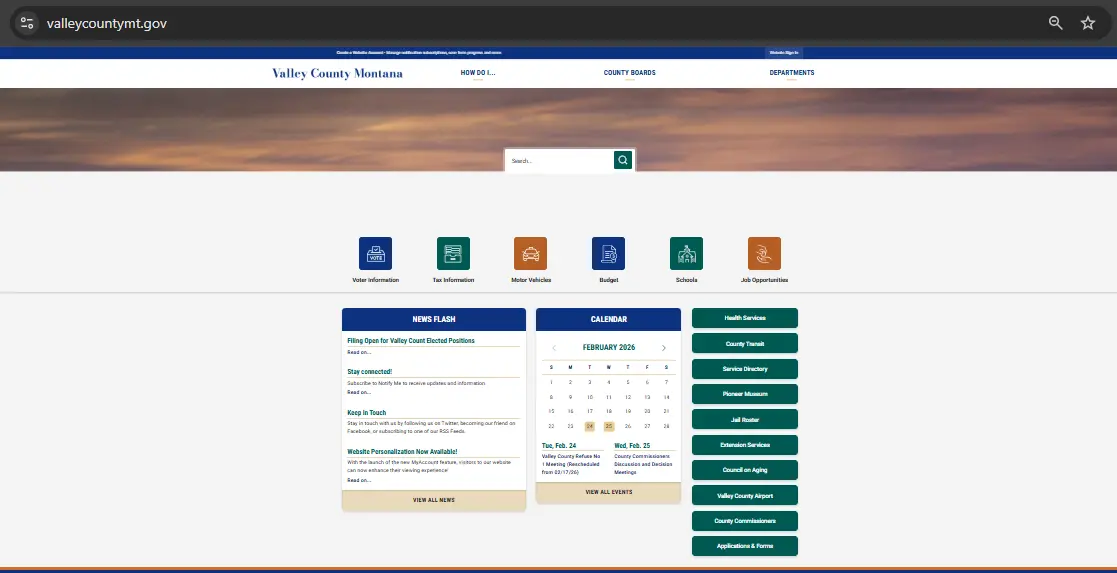Click the browser zoom magnifier icon

click(1055, 23)
